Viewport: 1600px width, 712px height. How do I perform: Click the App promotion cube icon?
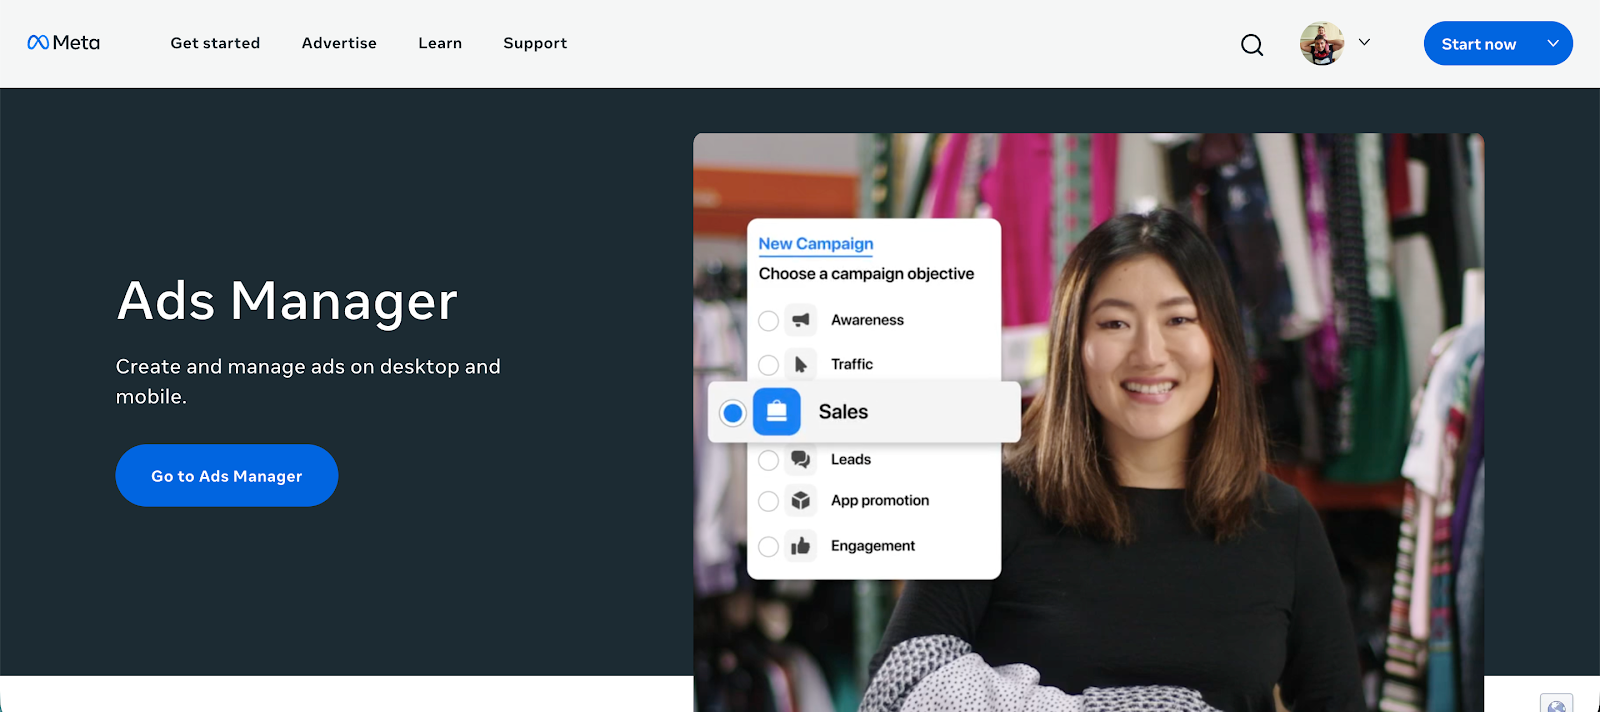tap(801, 501)
